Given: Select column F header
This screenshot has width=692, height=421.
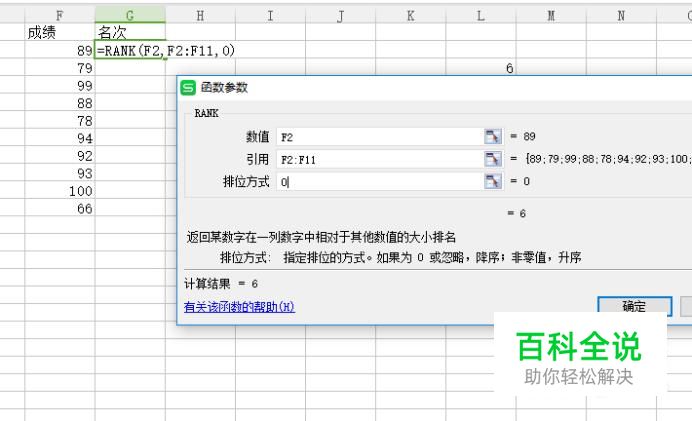Looking at the screenshot, I should (x=60, y=16).
